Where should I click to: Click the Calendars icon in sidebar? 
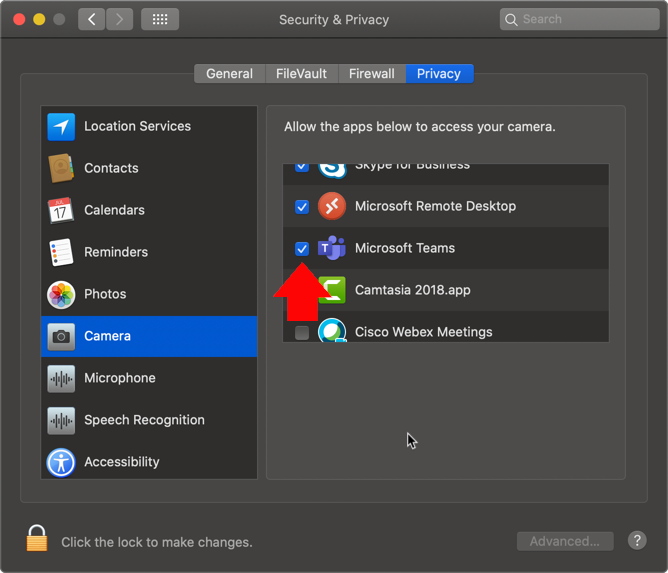[61, 210]
